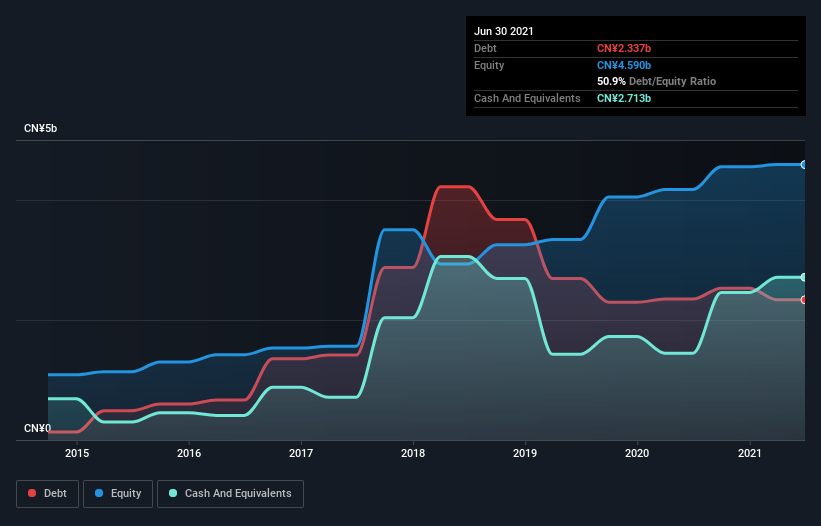Click the CN¥5b y-axis label

click(40, 129)
